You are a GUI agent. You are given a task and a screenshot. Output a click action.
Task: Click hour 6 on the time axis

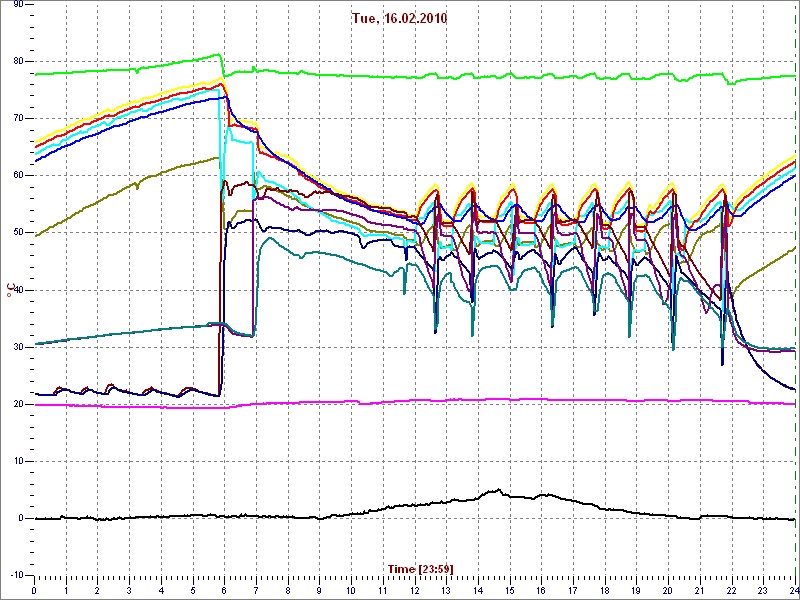224,590
